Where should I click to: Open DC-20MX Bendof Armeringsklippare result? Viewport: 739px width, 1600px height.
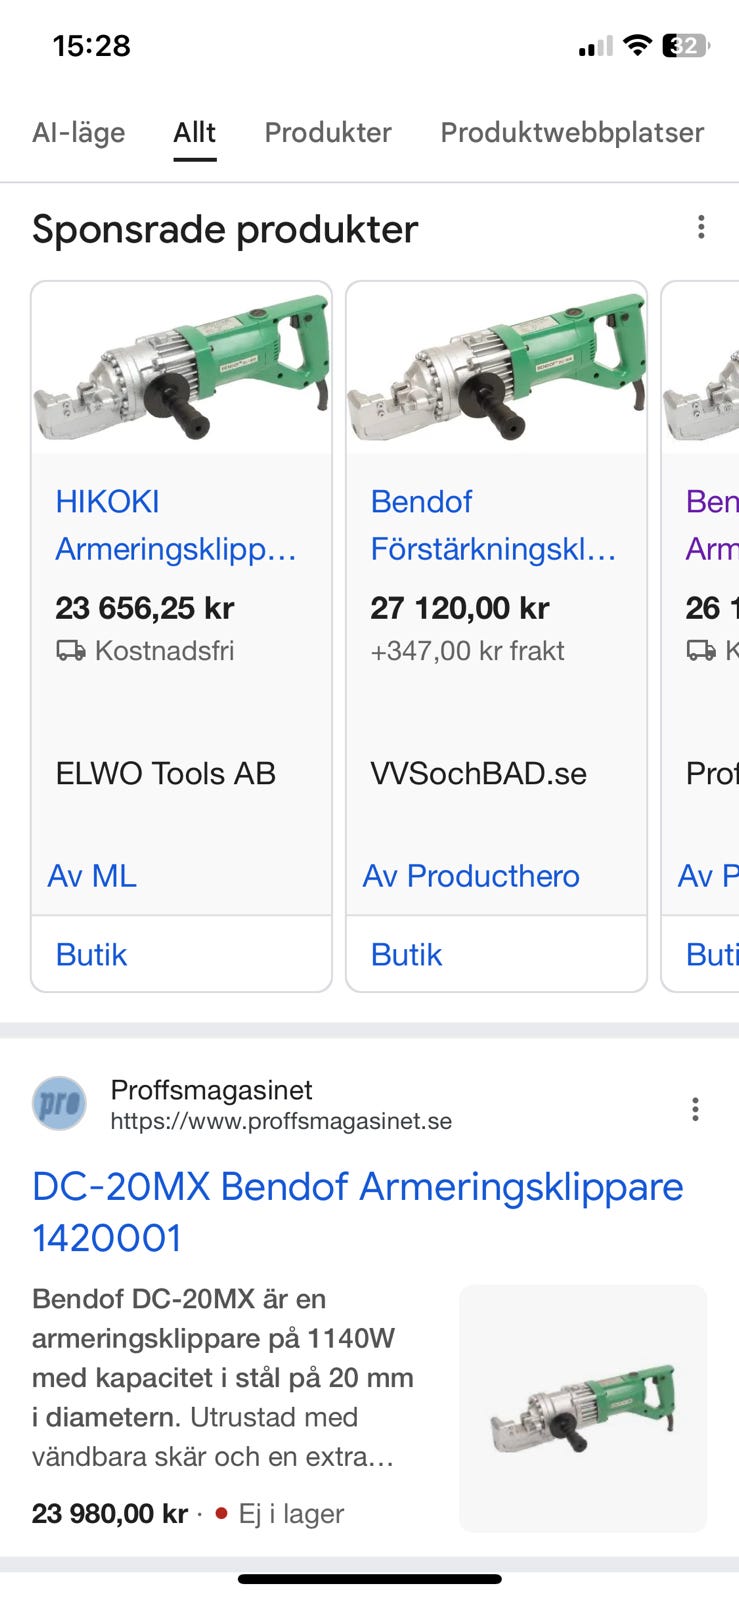tap(357, 1212)
